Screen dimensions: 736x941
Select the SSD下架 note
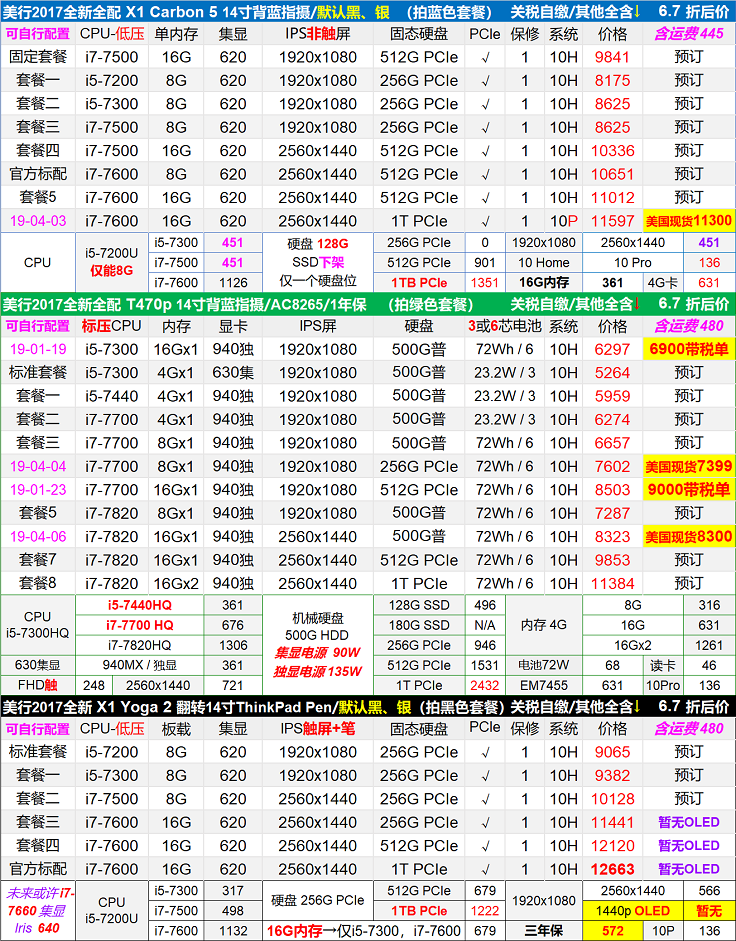click(317, 262)
